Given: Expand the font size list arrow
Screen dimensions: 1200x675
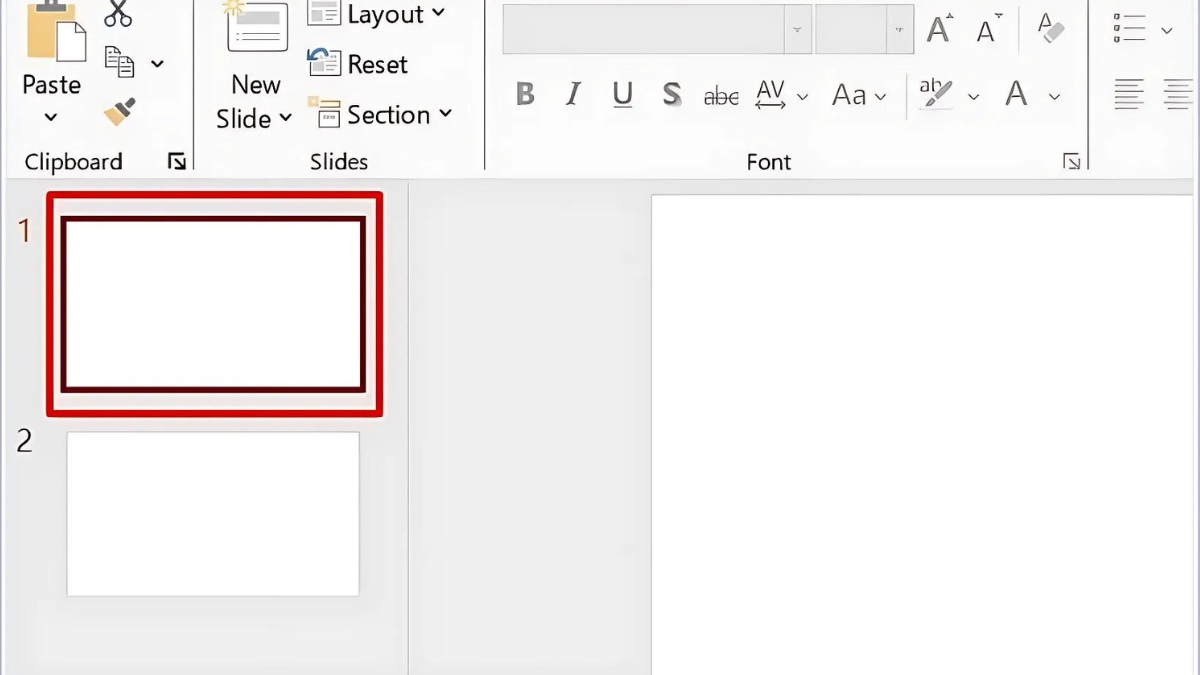Looking at the screenshot, I should coord(900,30).
